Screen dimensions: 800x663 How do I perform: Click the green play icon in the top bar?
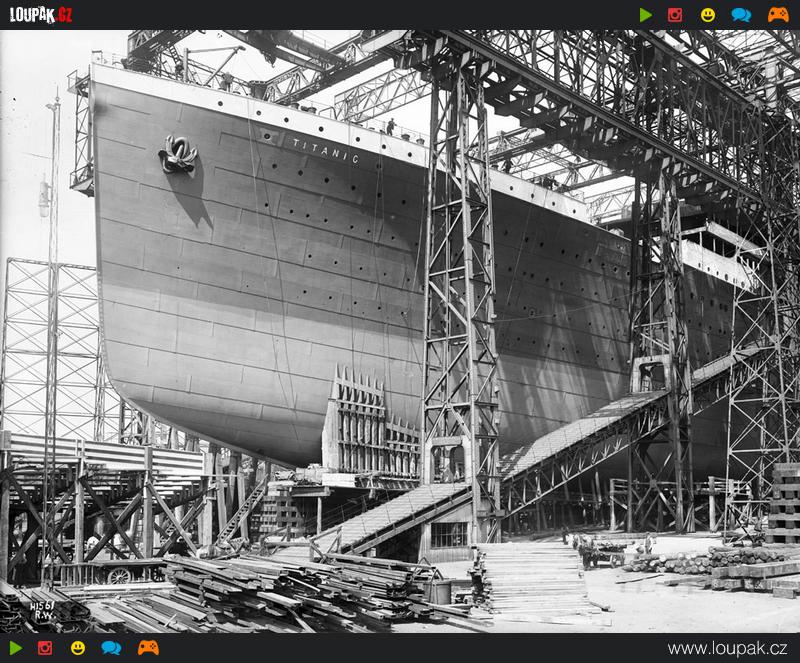tap(646, 15)
